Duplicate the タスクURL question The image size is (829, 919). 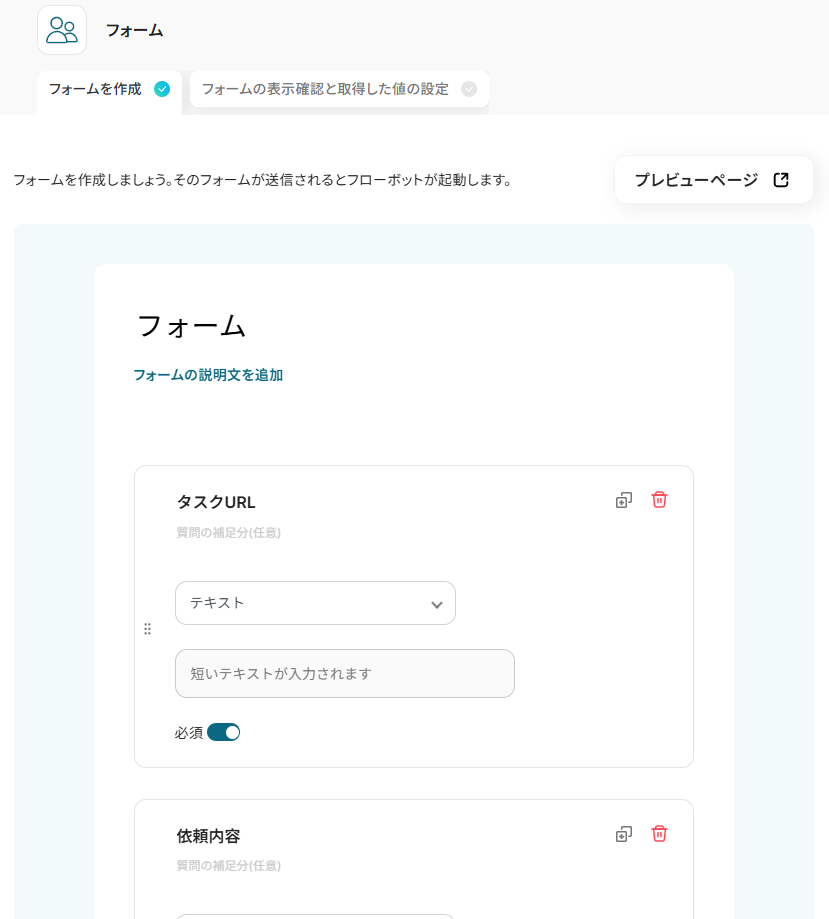(x=624, y=500)
